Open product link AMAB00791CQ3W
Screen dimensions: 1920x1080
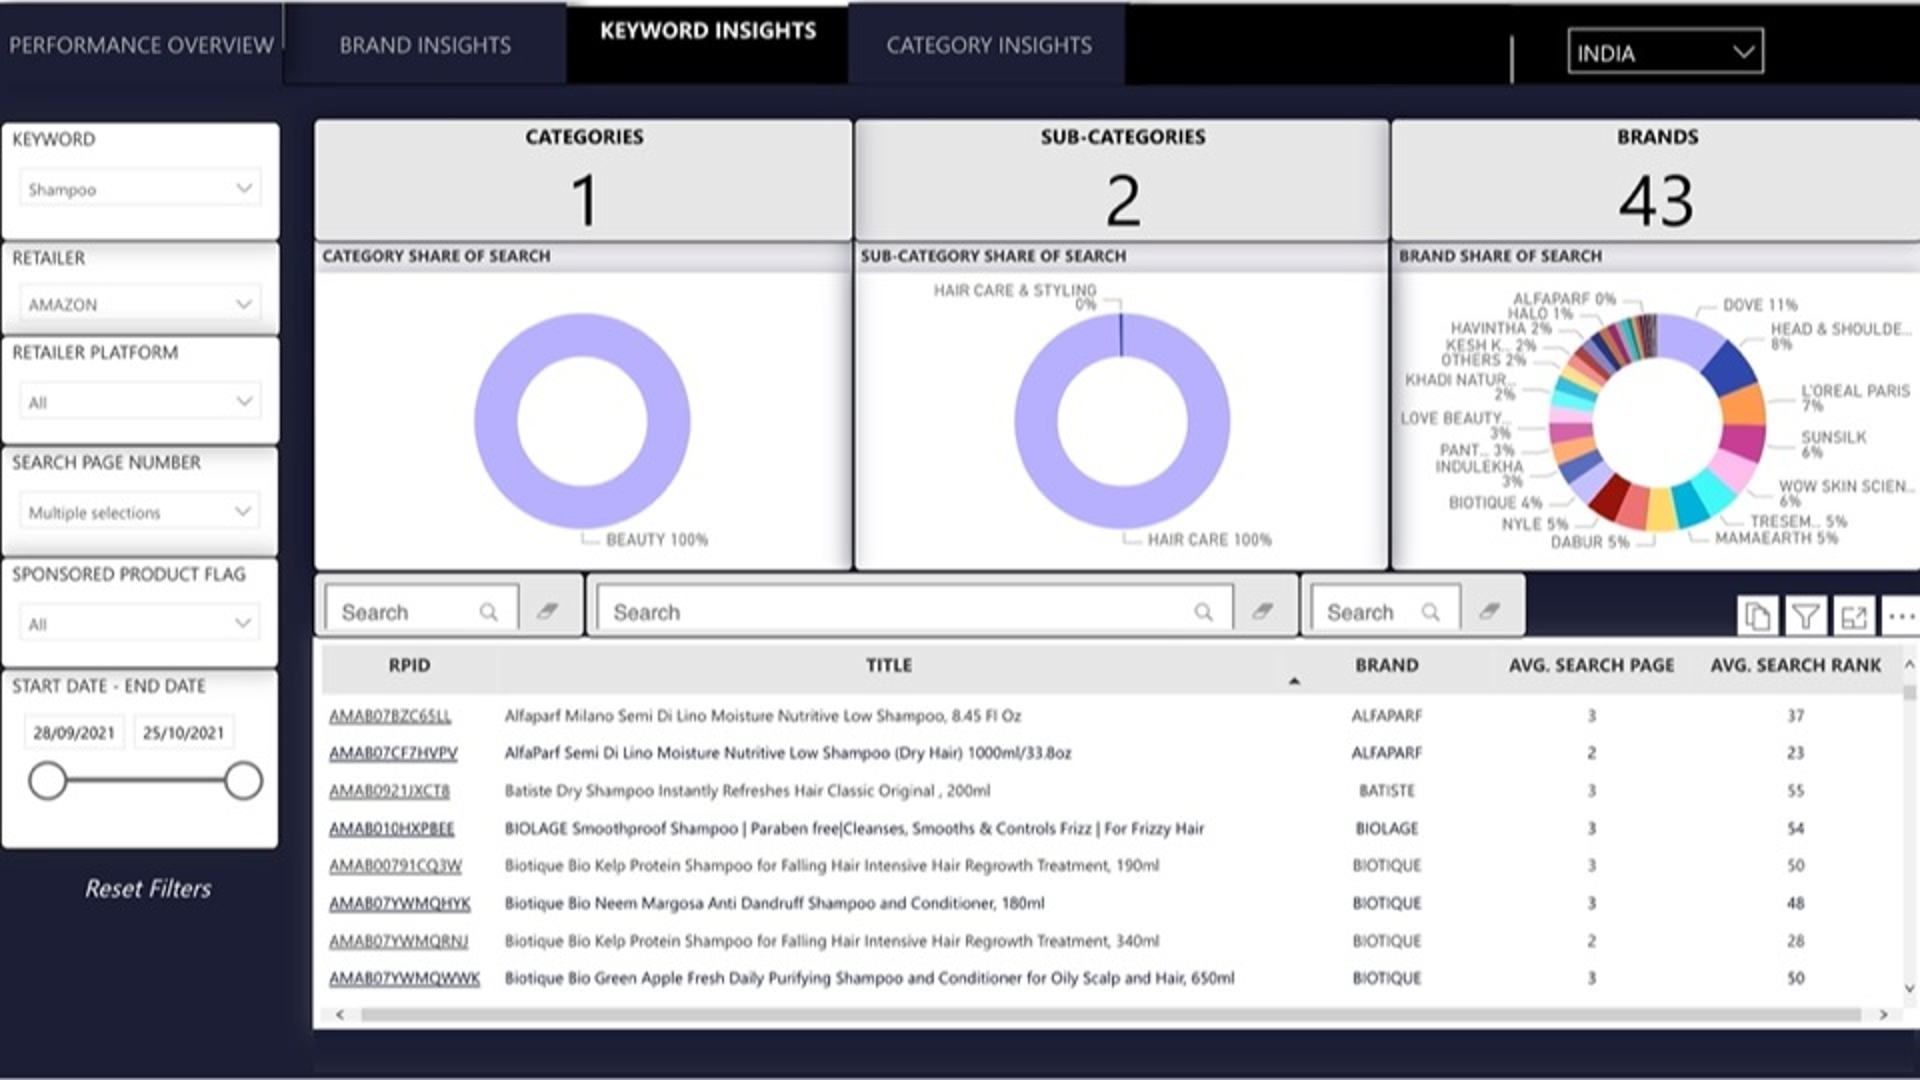(395, 866)
